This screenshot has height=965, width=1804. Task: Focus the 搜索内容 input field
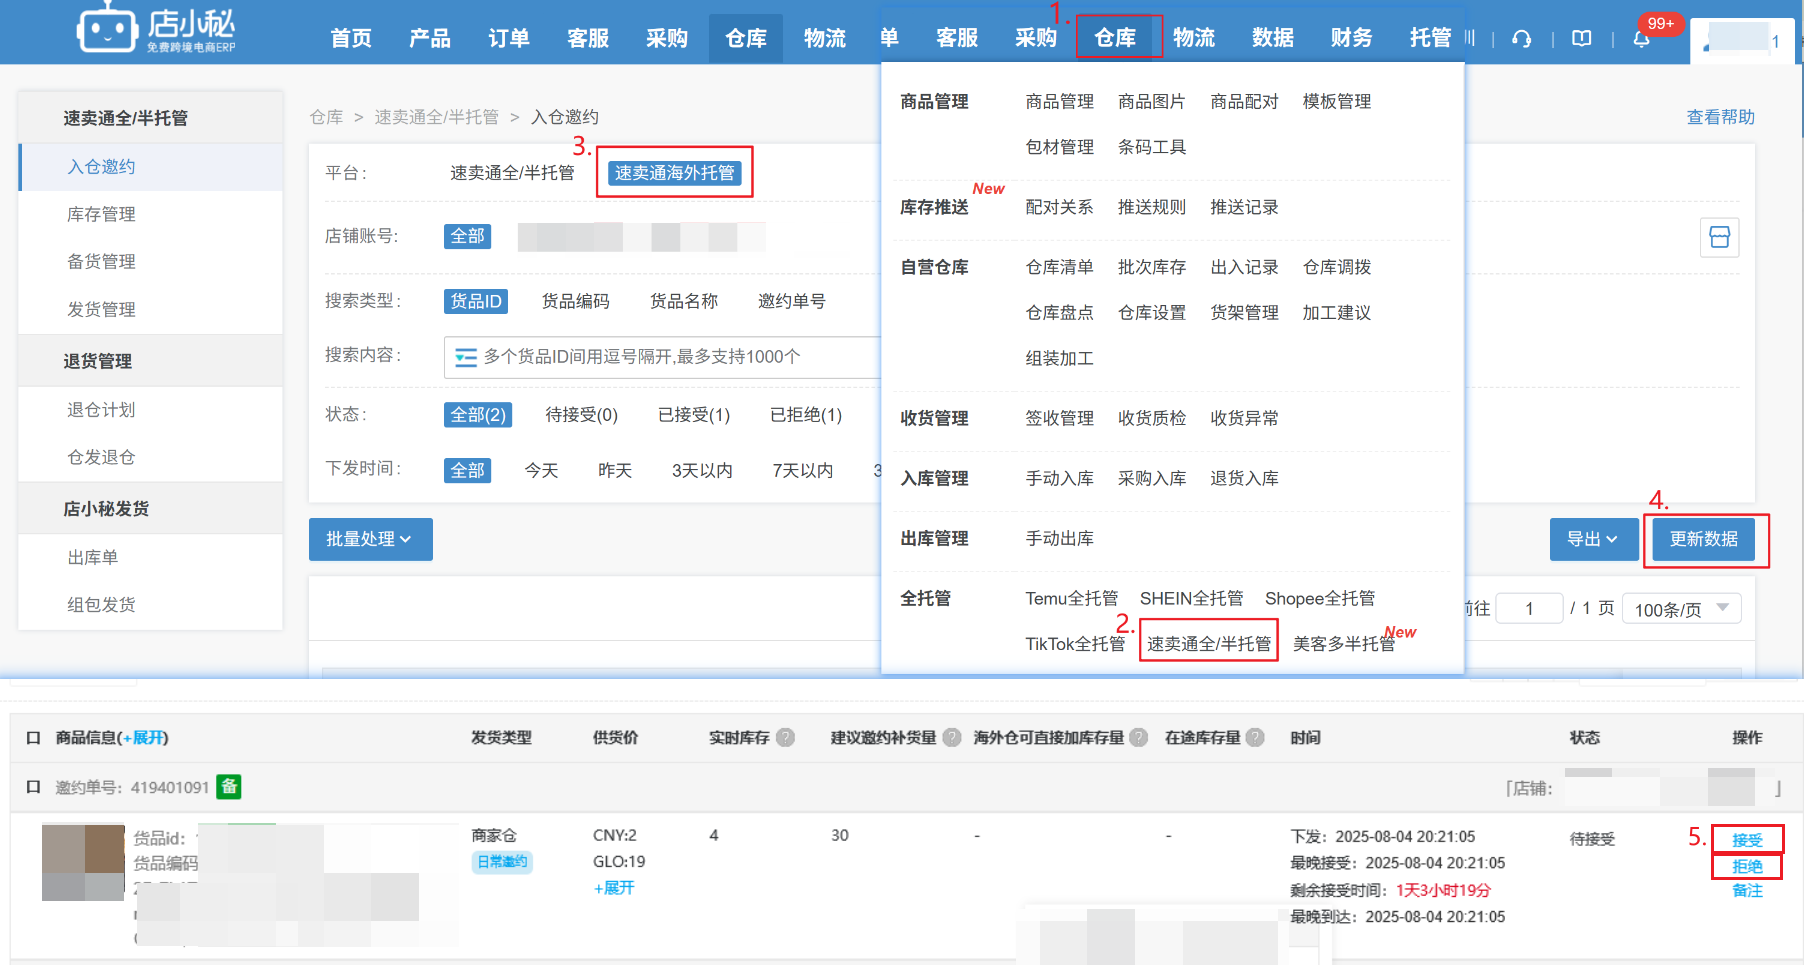pos(662,357)
